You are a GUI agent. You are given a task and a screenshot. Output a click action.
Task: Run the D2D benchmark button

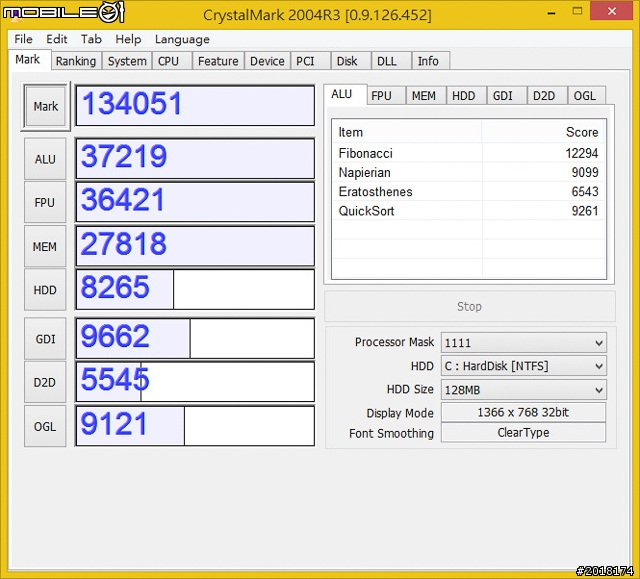point(45,382)
